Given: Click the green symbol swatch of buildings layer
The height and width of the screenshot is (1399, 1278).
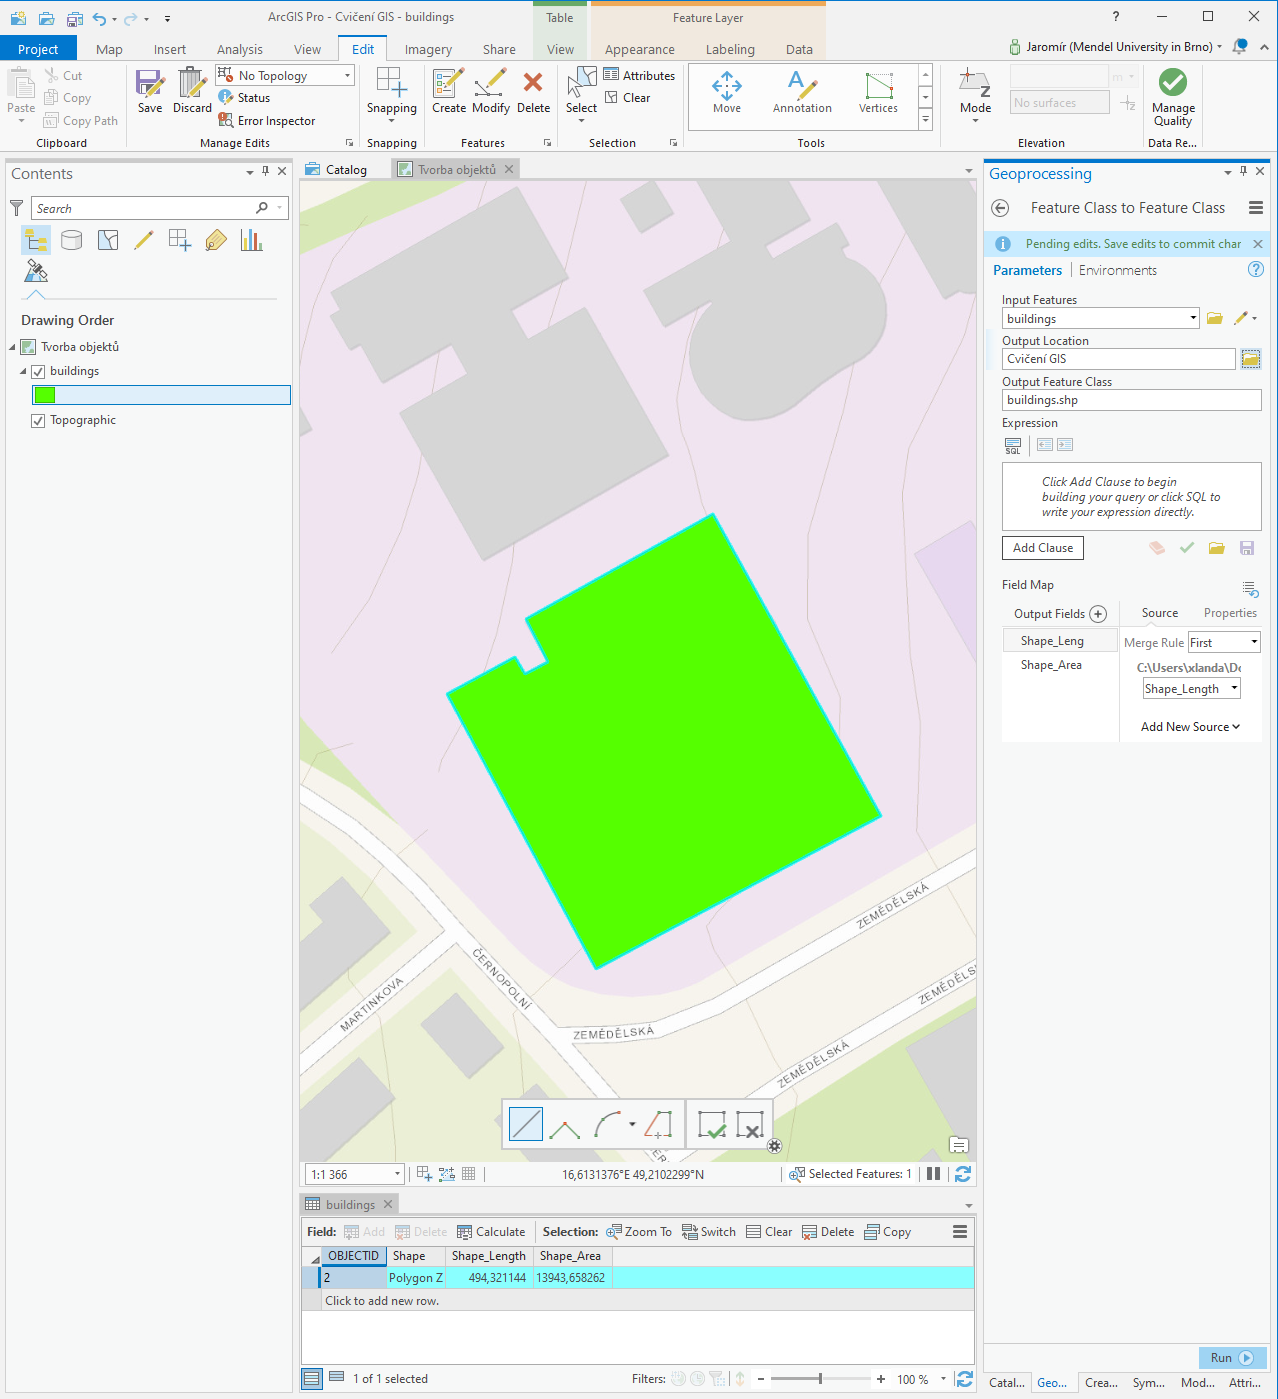Looking at the screenshot, I should 44,395.
